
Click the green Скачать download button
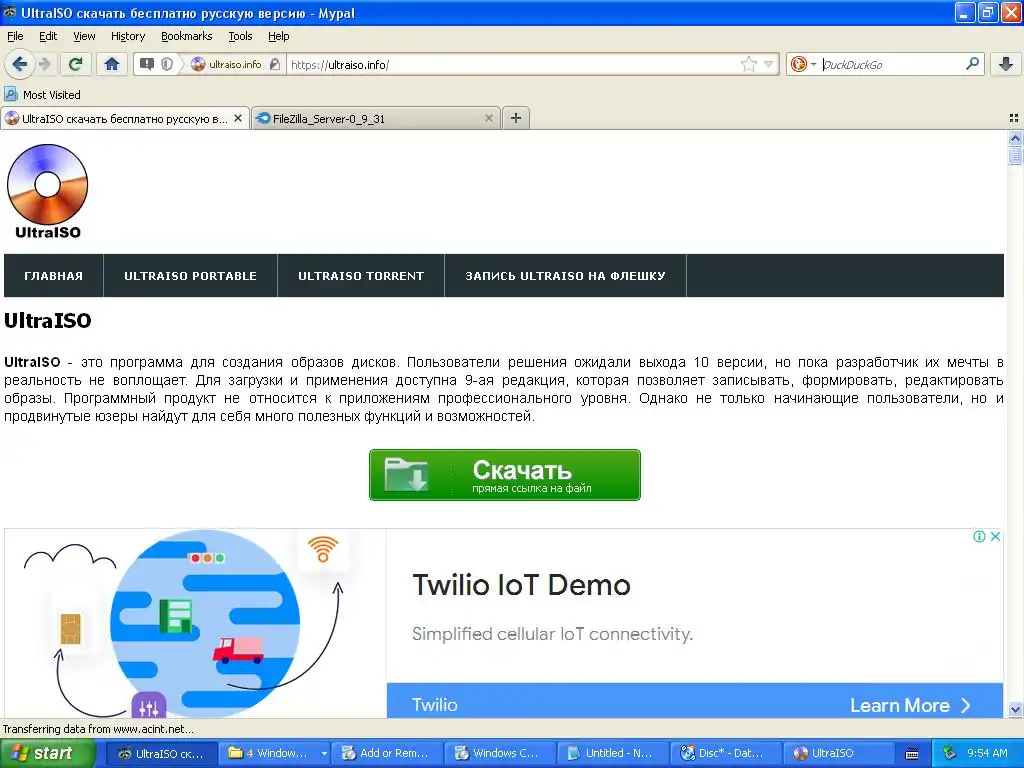(504, 475)
